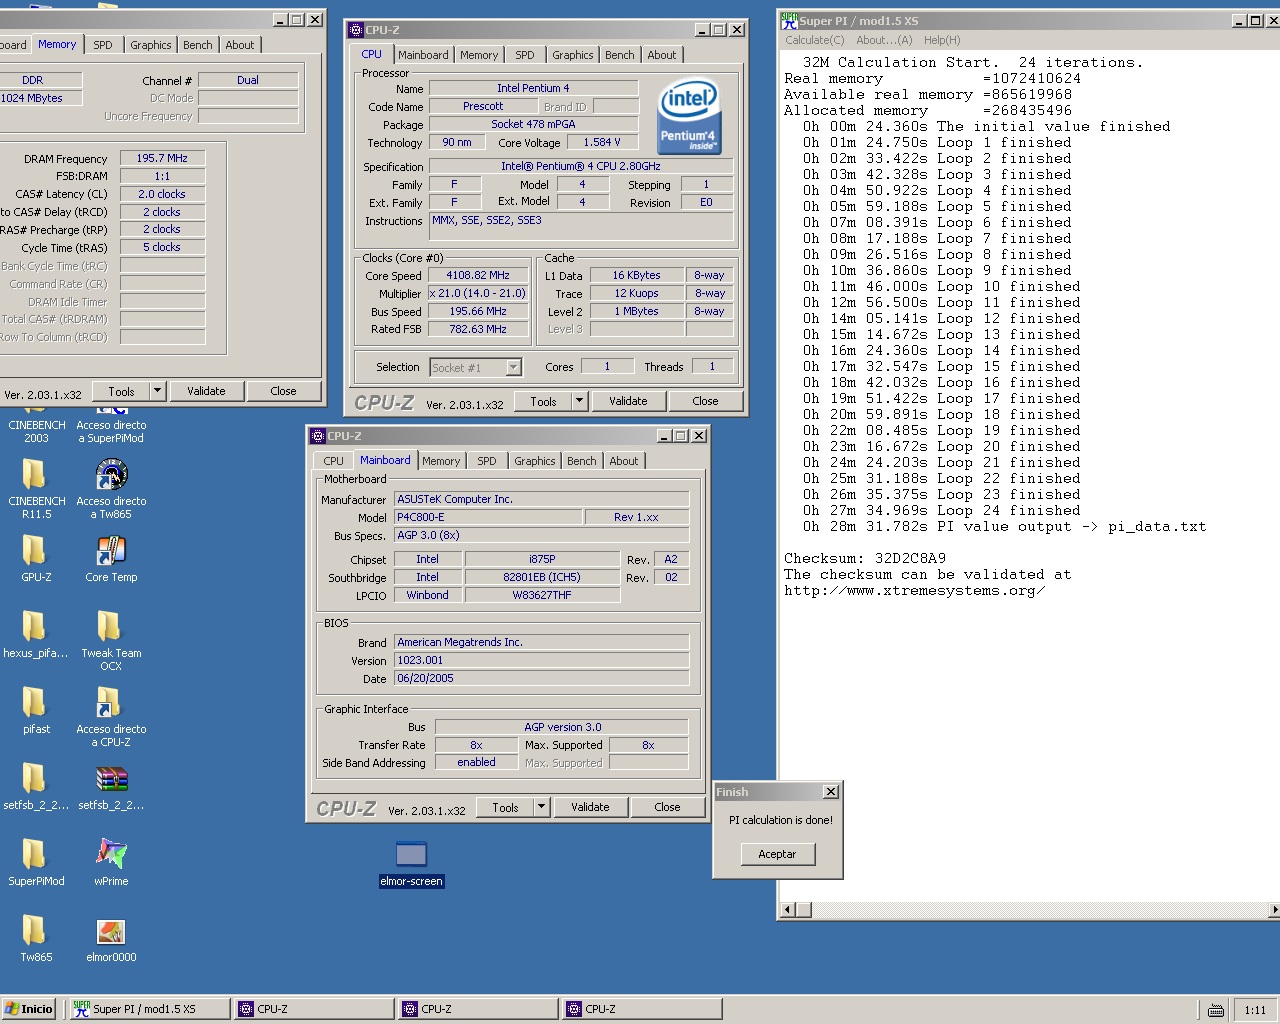Switch to Super PI taskbar button
Image resolution: width=1280 pixels, height=1024 pixels.
tap(149, 1009)
